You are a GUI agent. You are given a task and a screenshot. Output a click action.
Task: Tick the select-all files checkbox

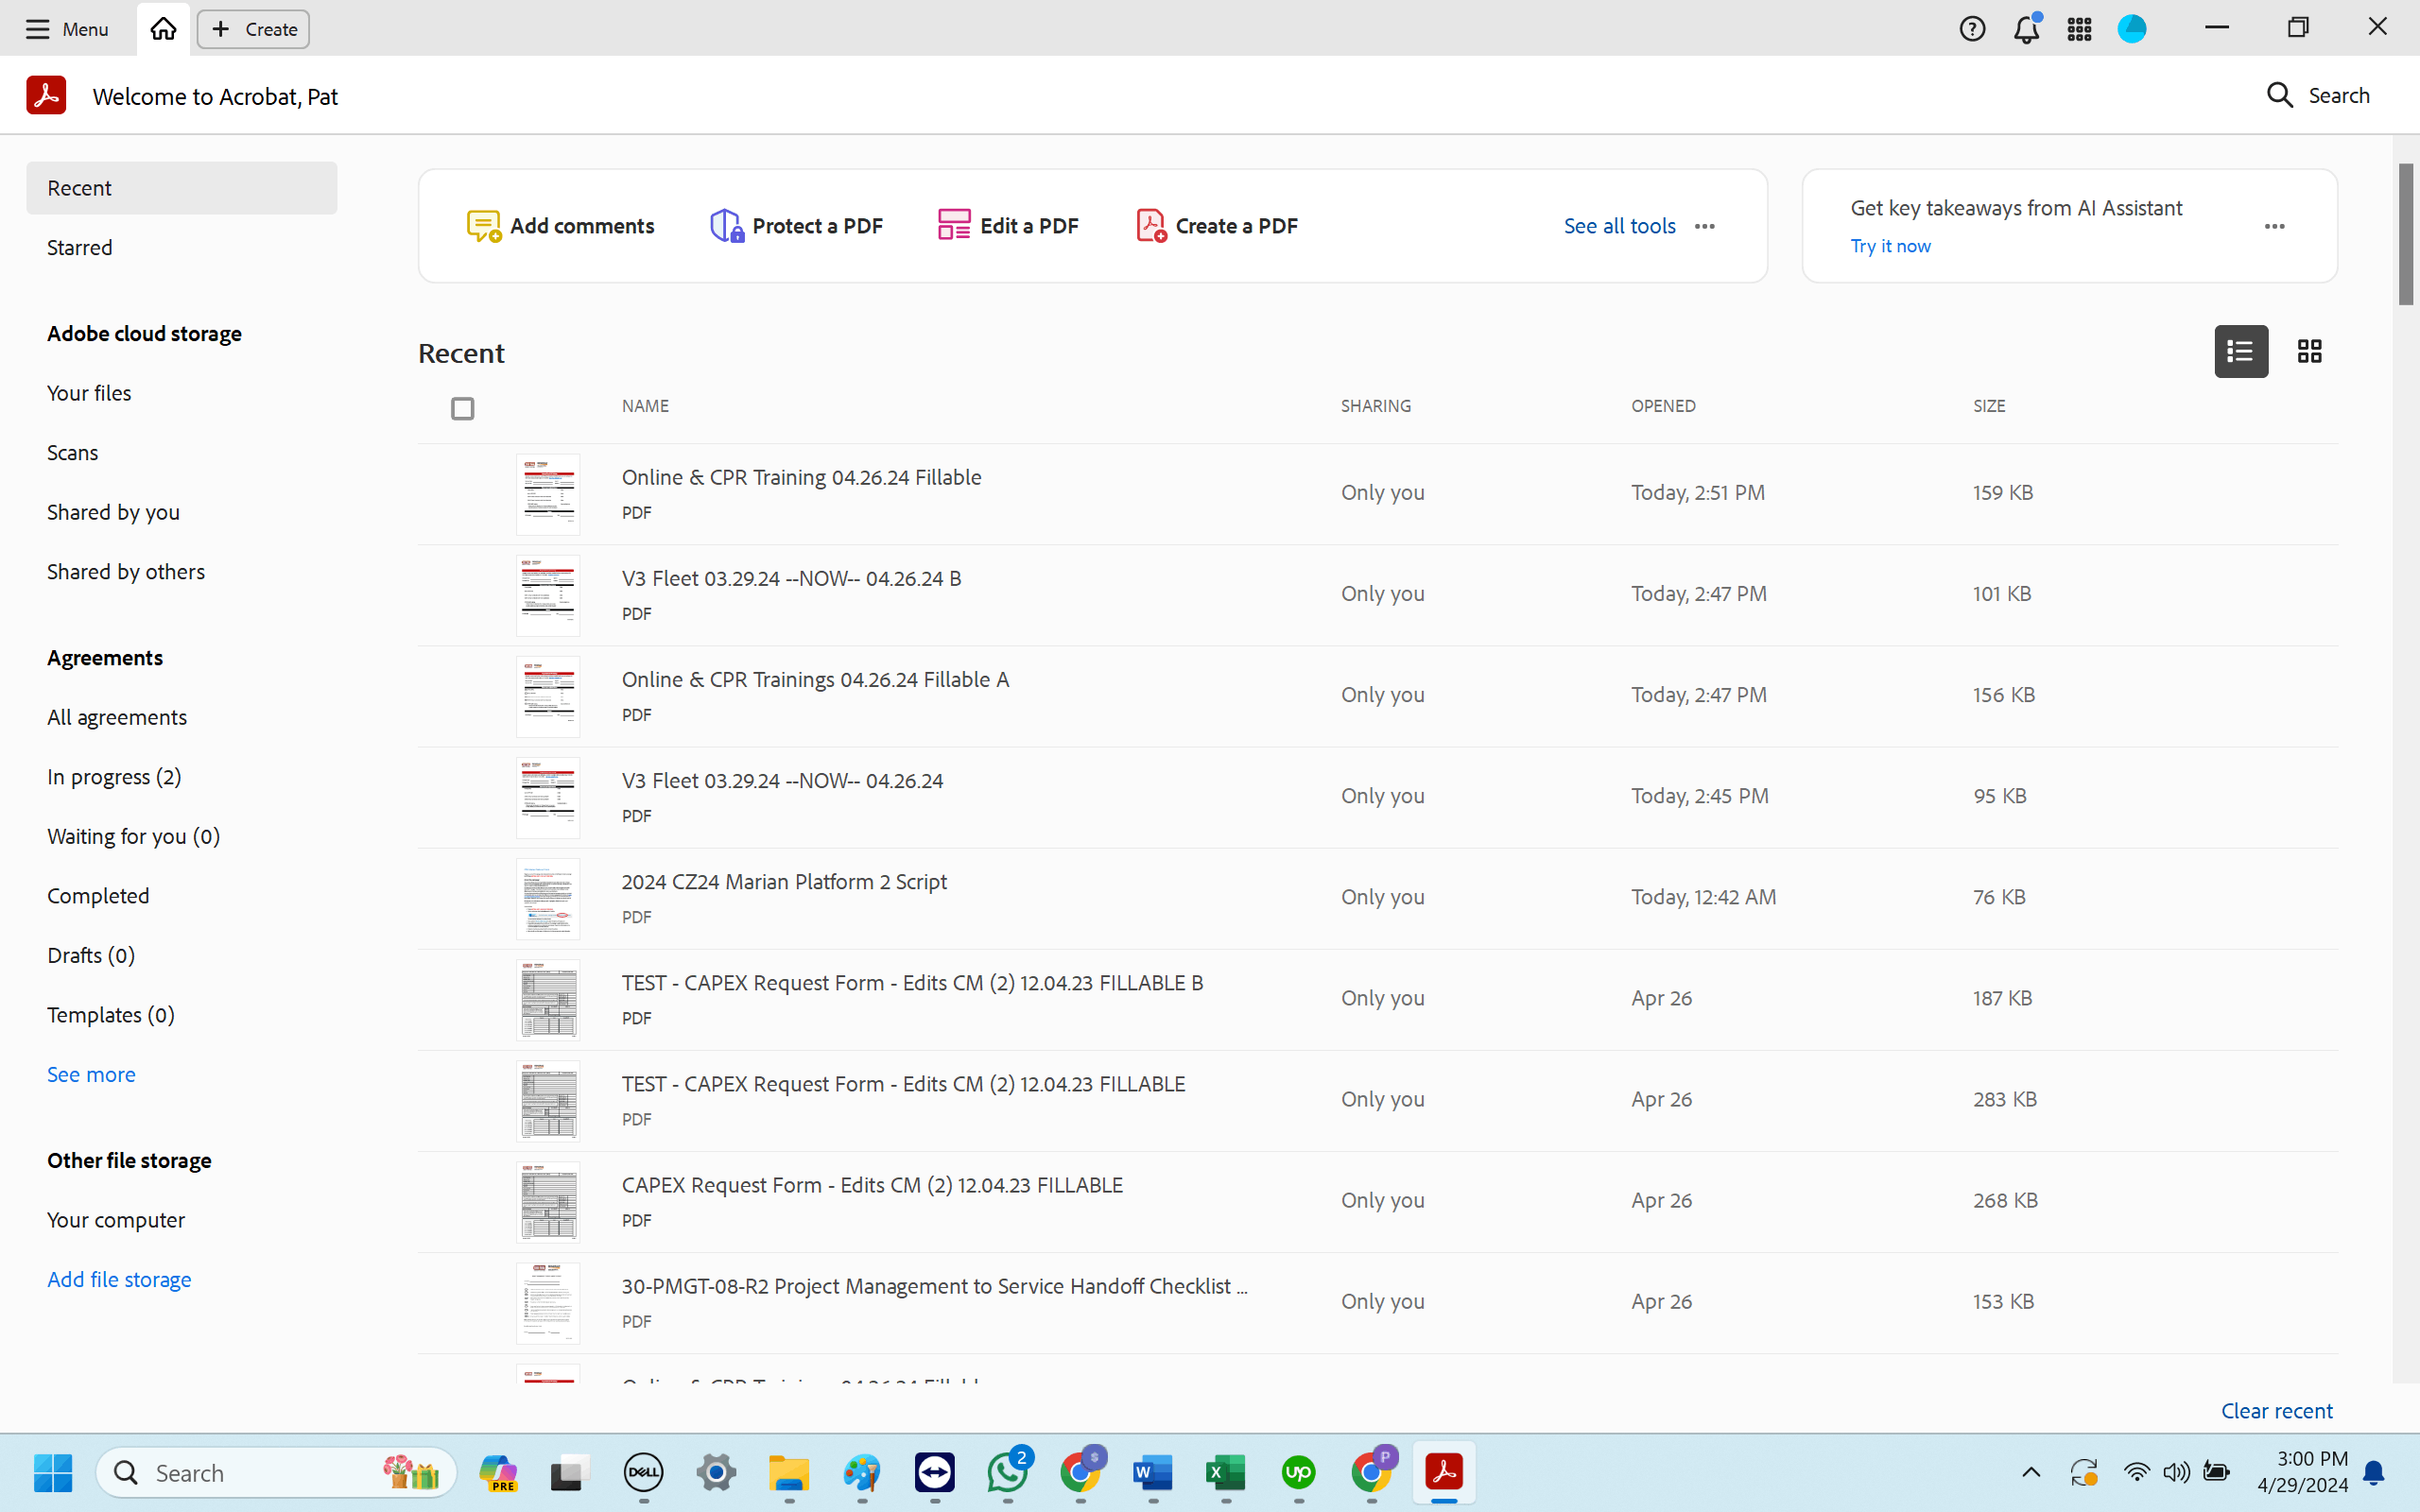462,408
